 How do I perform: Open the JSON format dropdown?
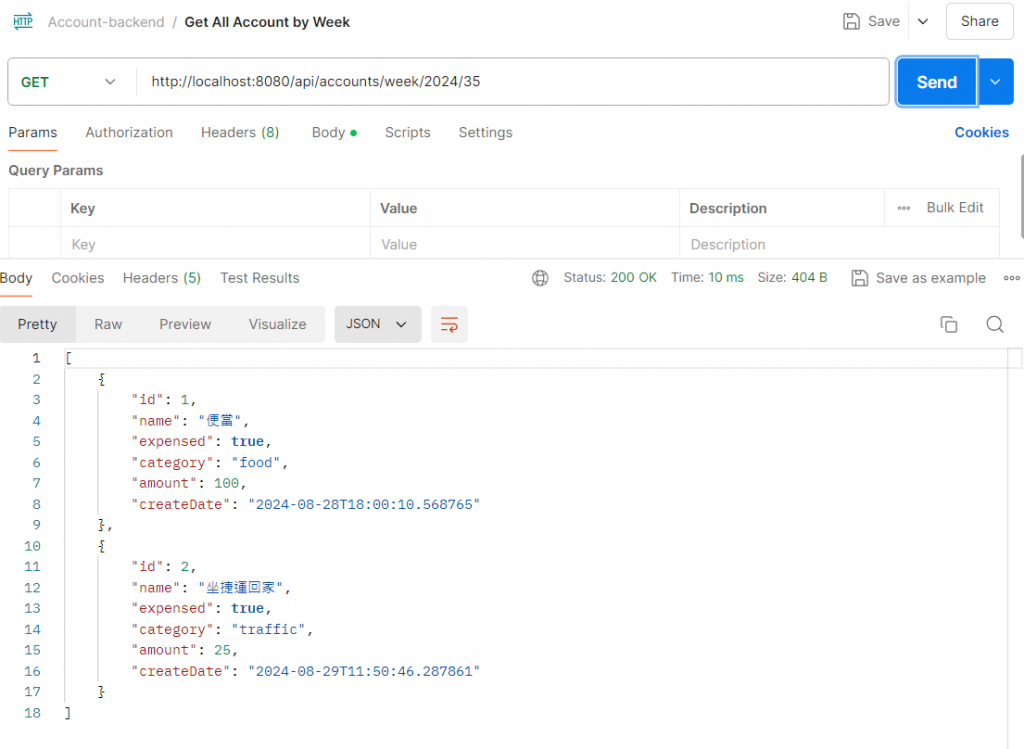click(x=377, y=324)
